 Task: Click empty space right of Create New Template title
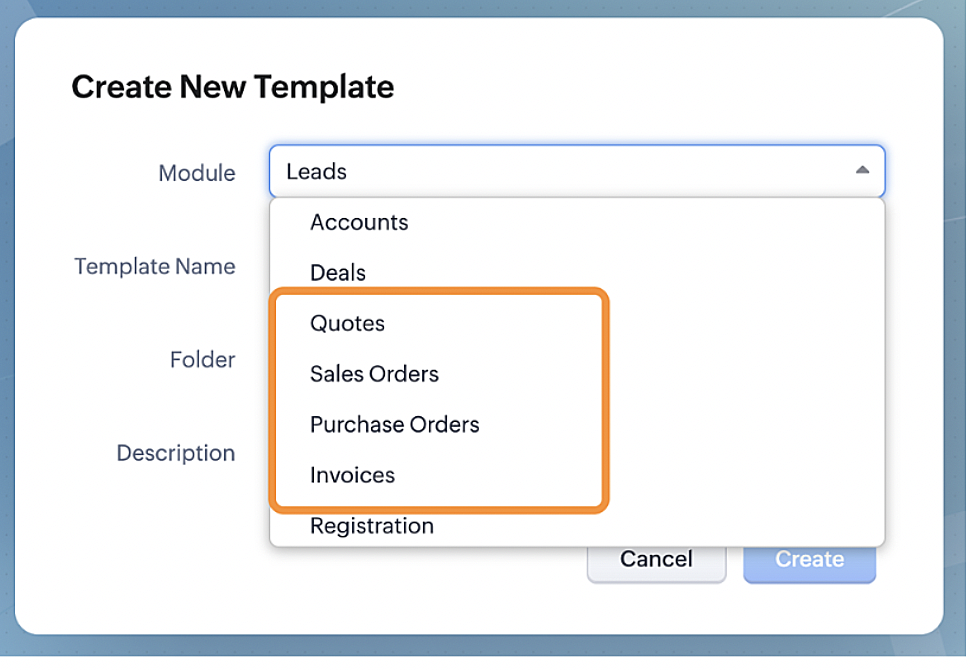coord(650,87)
